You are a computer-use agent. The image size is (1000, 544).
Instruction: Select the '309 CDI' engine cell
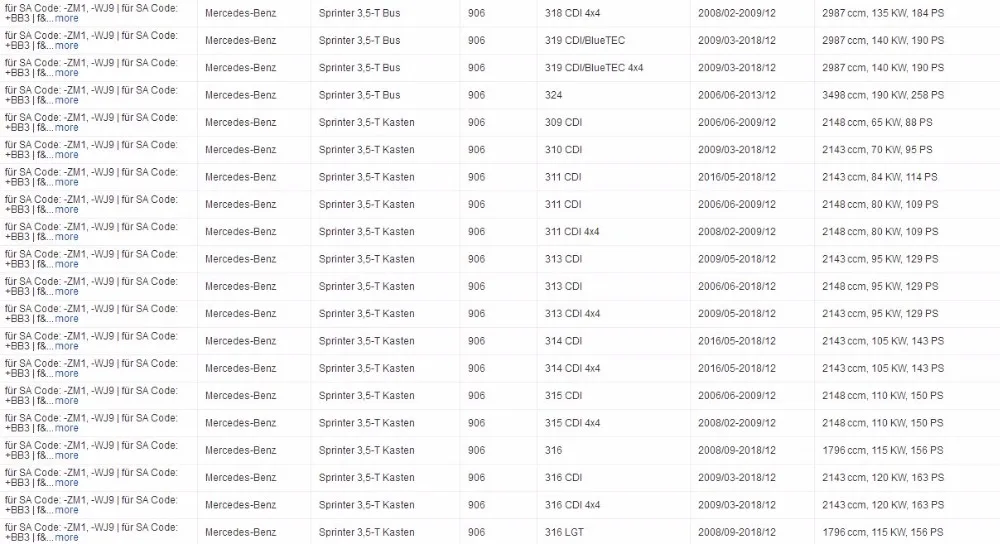click(x=563, y=122)
